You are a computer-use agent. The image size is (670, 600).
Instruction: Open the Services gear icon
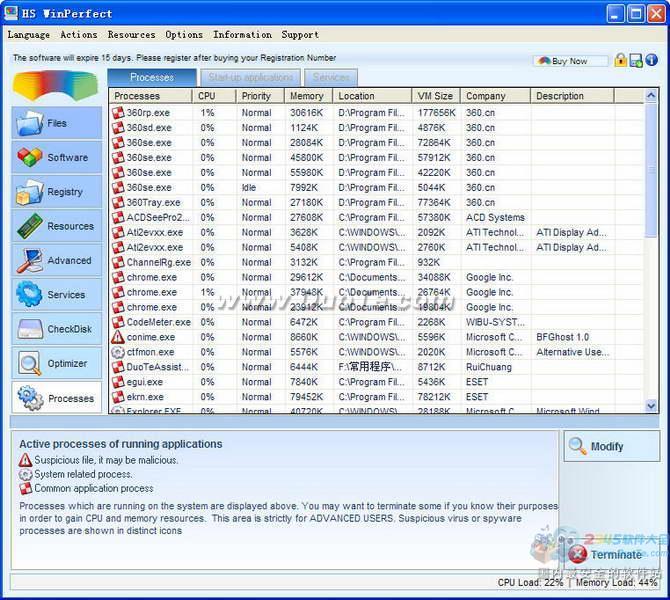pos(29,294)
